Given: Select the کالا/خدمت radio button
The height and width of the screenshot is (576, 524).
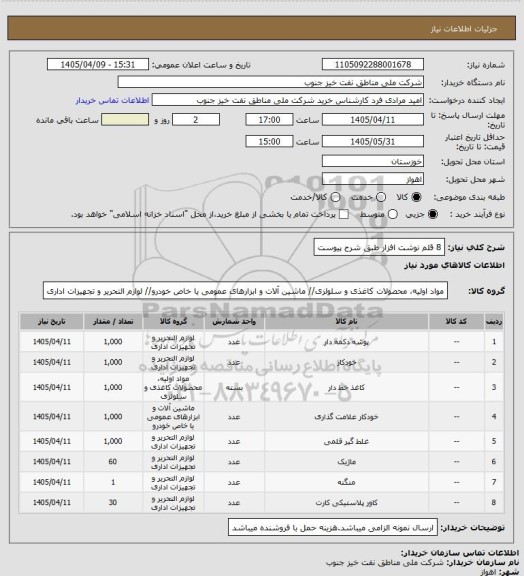Looking at the screenshot, I should coord(335,197).
